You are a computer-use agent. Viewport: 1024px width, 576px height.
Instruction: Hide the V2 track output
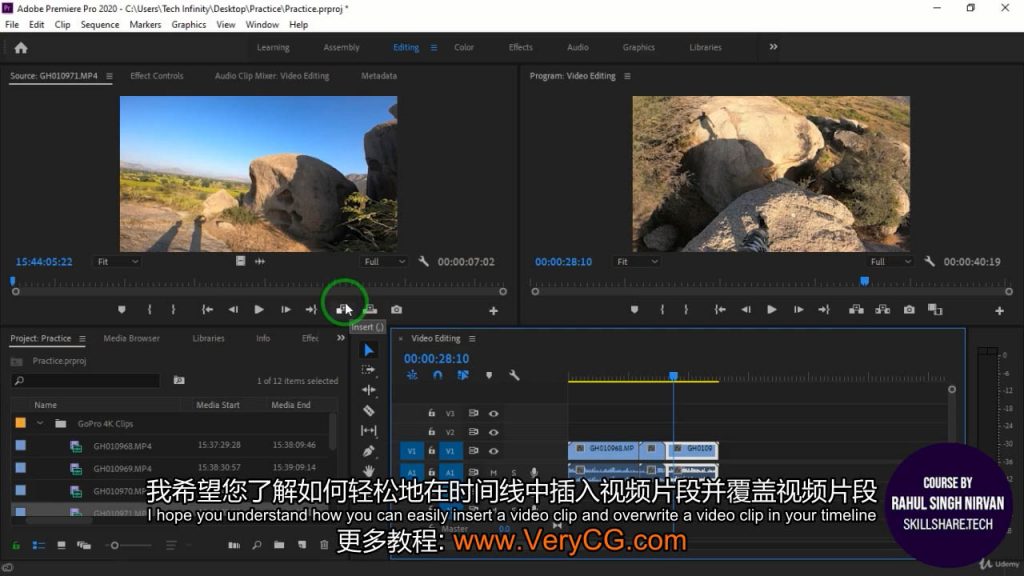tap(494, 432)
